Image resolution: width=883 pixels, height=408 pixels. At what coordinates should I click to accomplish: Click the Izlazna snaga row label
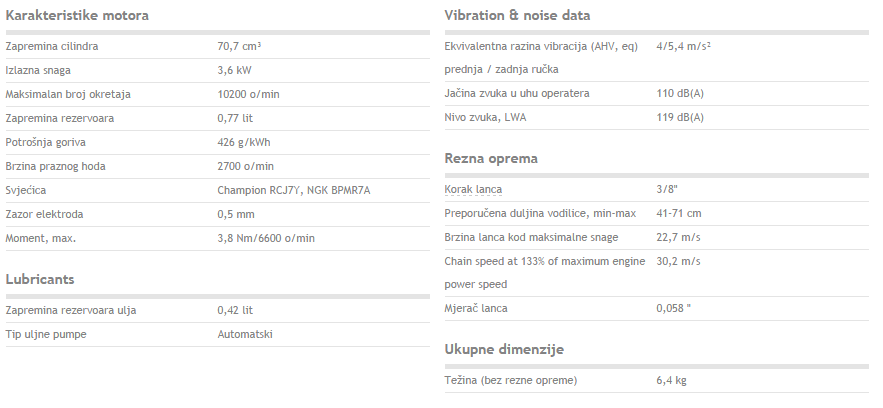38,70
